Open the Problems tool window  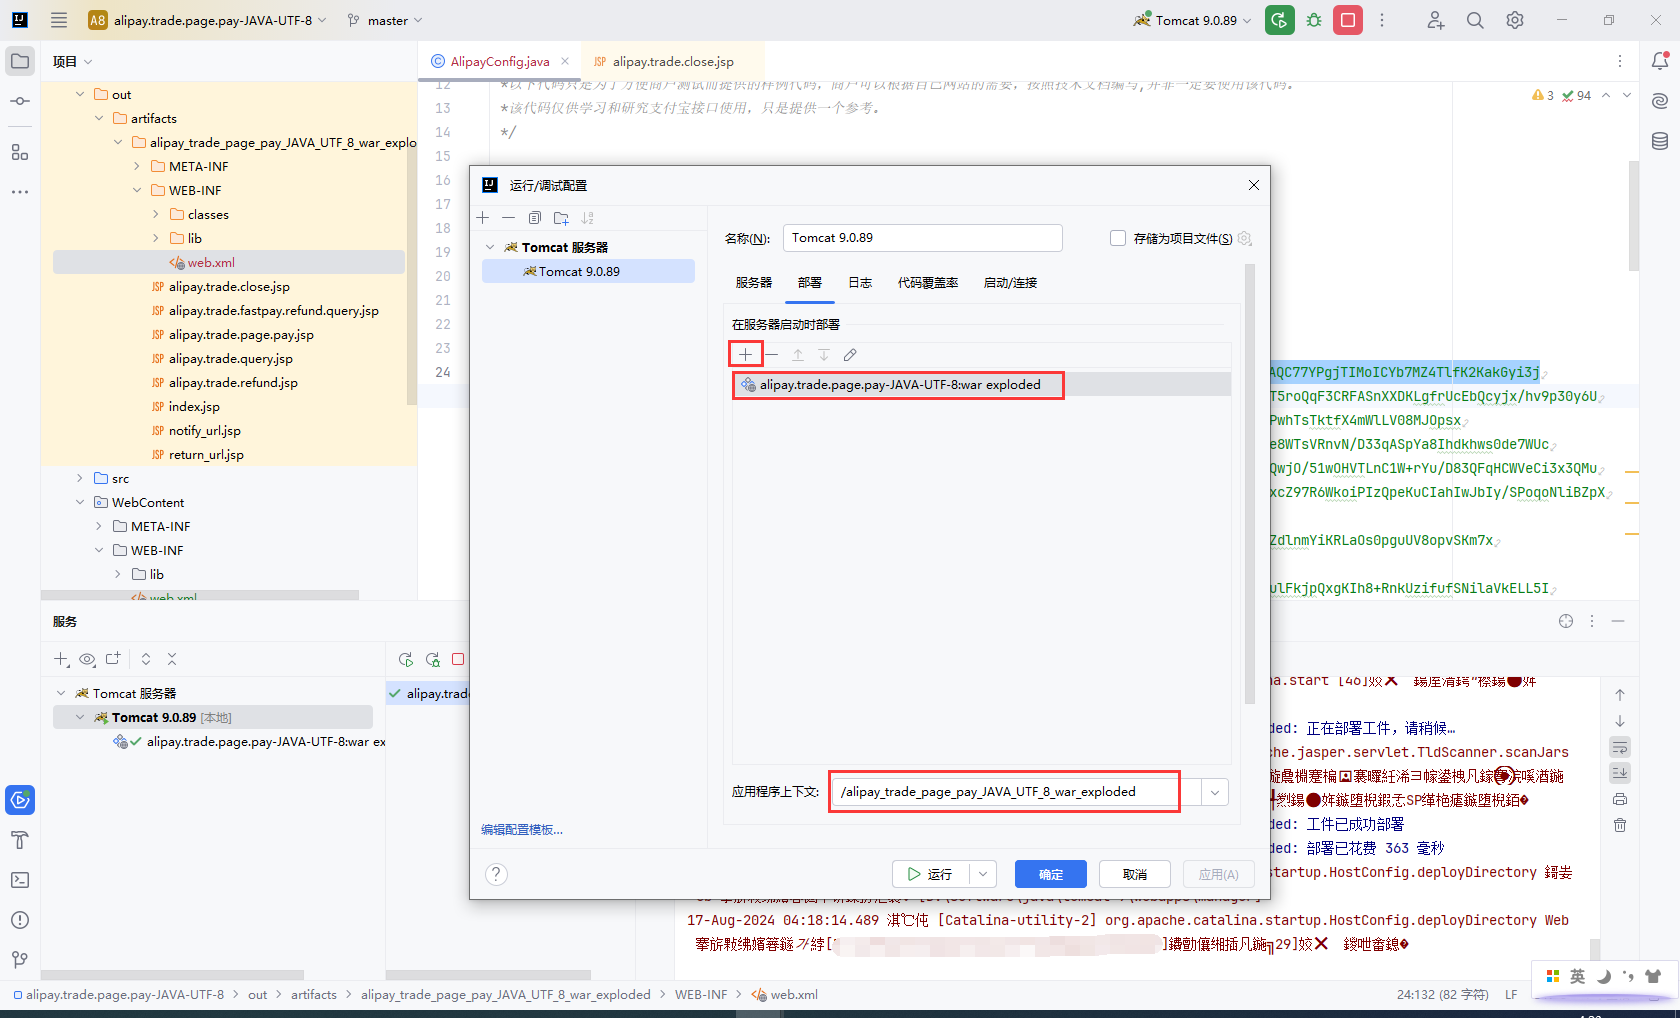pyautogui.click(x=20, y=920)
